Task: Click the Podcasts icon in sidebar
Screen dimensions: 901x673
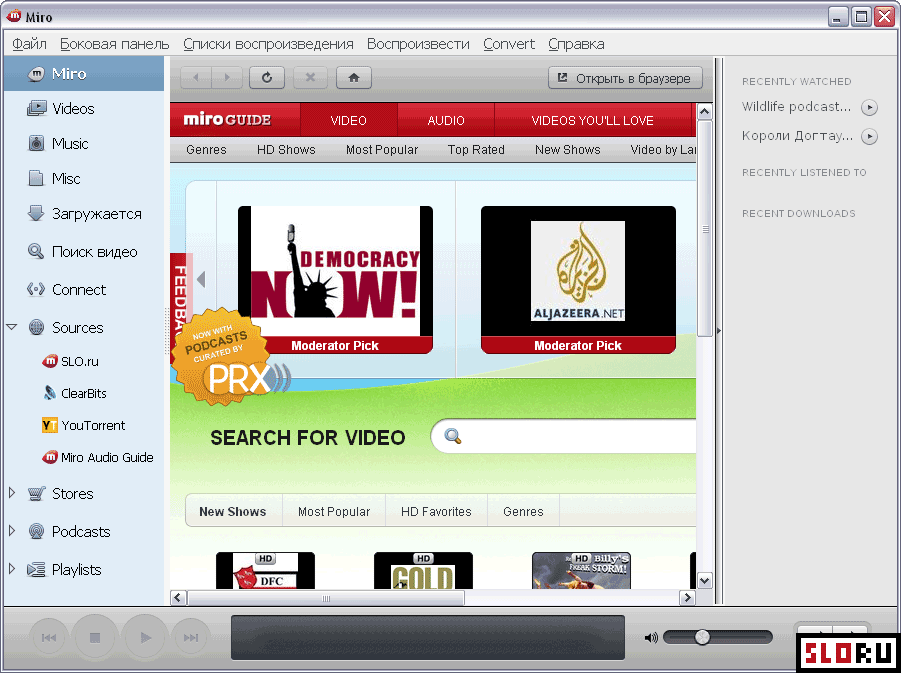Action: click(36, 531)
